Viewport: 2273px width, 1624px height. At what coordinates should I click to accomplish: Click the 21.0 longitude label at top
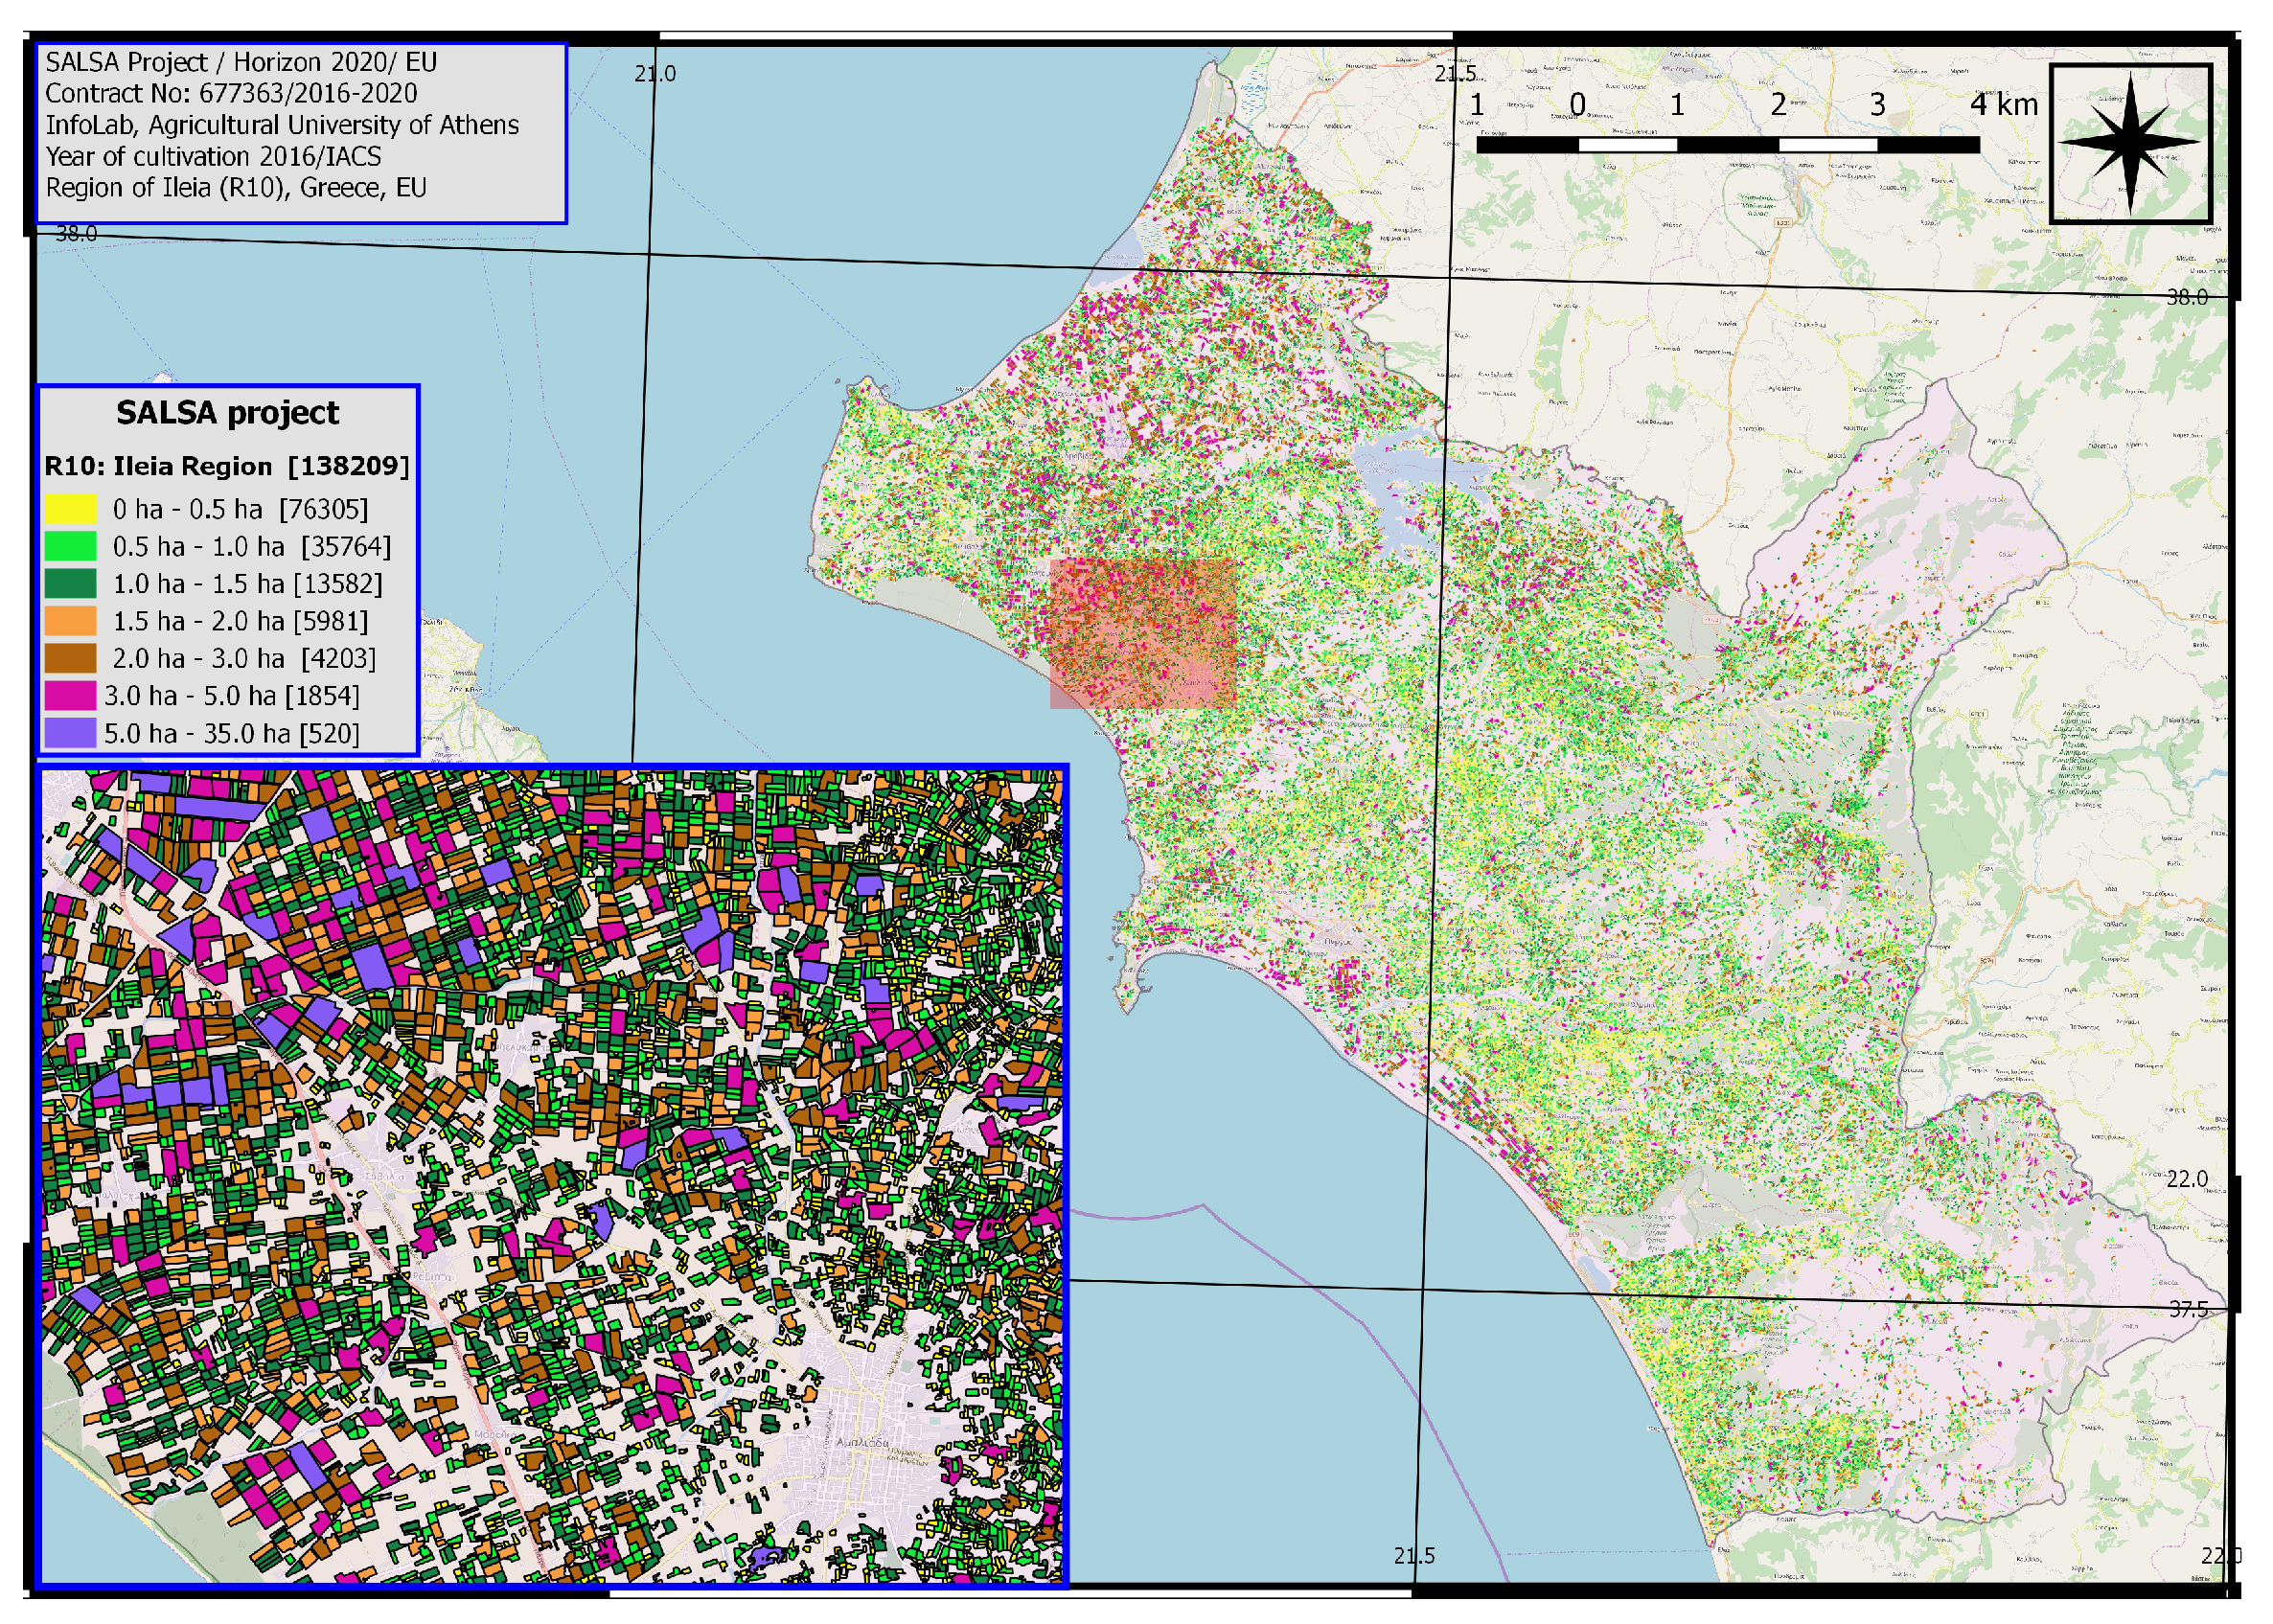655,73
